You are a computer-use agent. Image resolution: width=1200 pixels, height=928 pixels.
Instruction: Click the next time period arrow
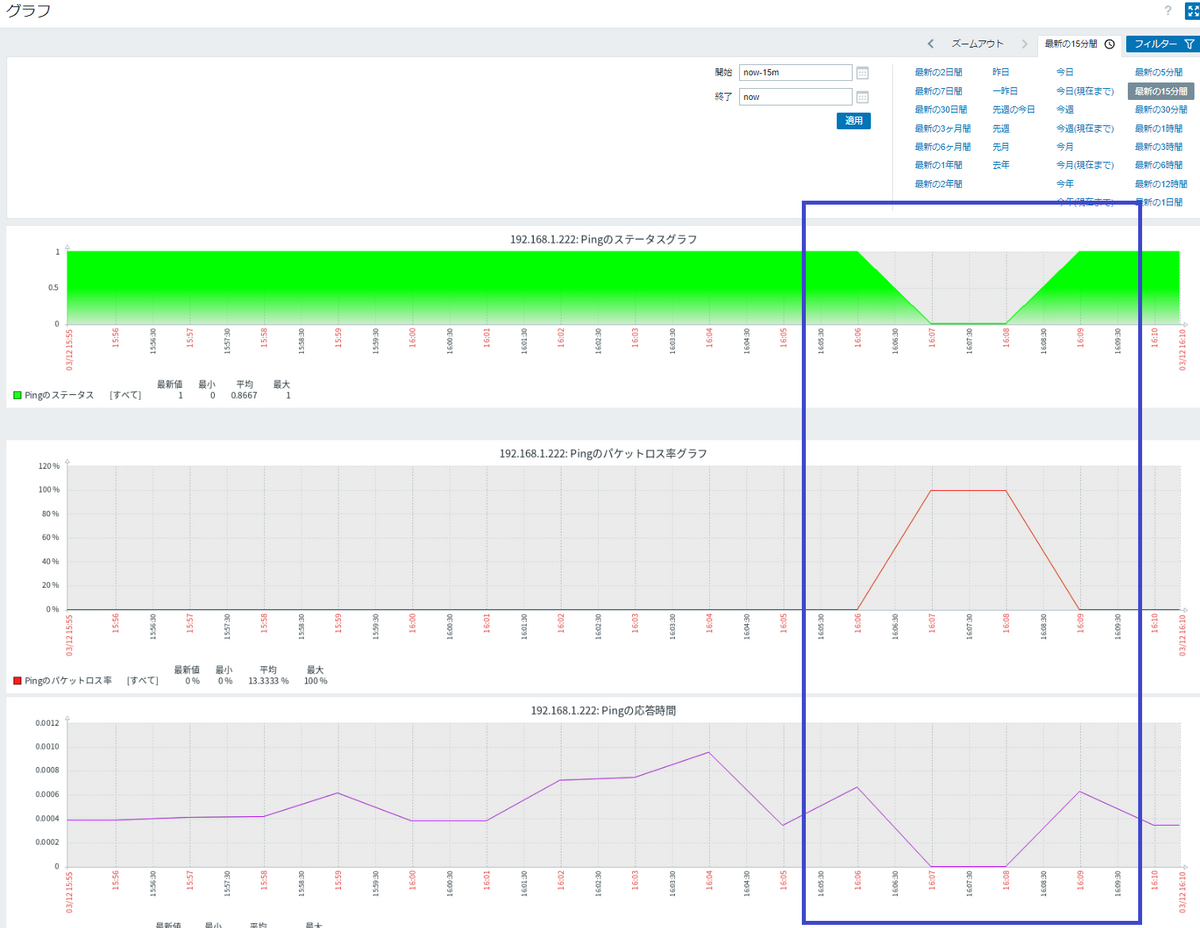point(1025,44)
